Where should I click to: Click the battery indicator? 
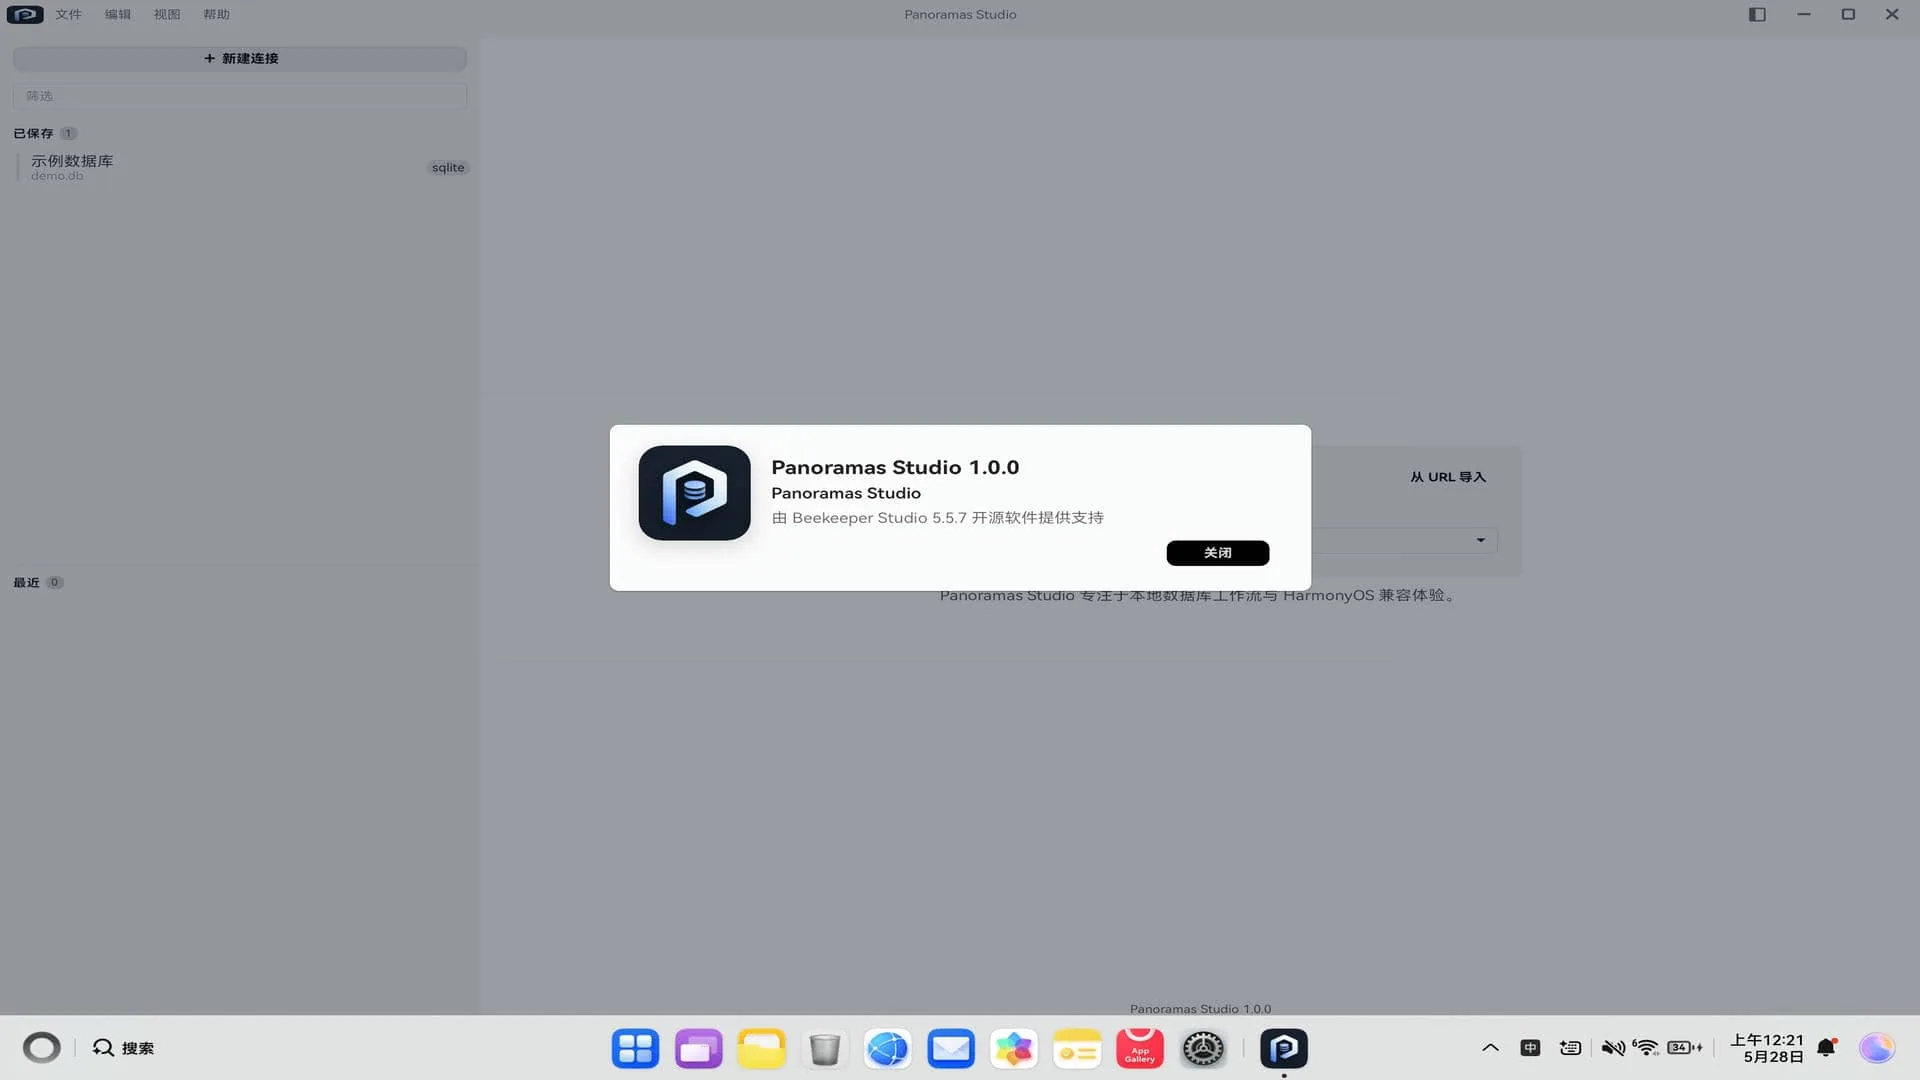click(1685, 1047)
